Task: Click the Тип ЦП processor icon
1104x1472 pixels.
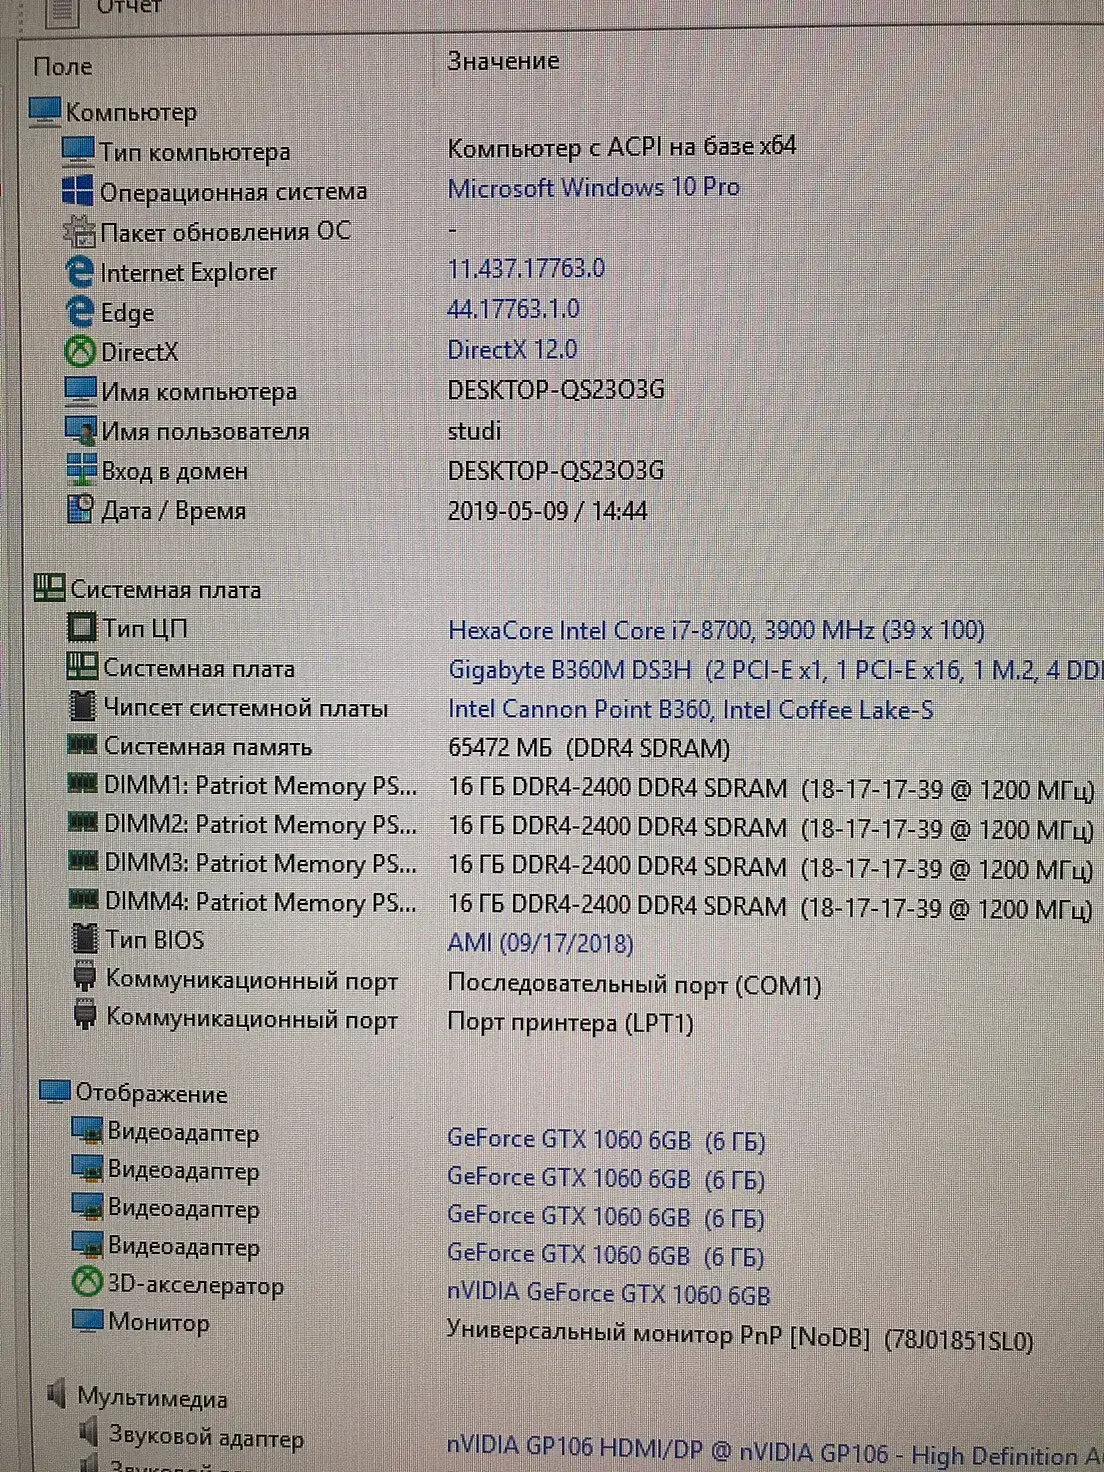Action: (82, 628)
